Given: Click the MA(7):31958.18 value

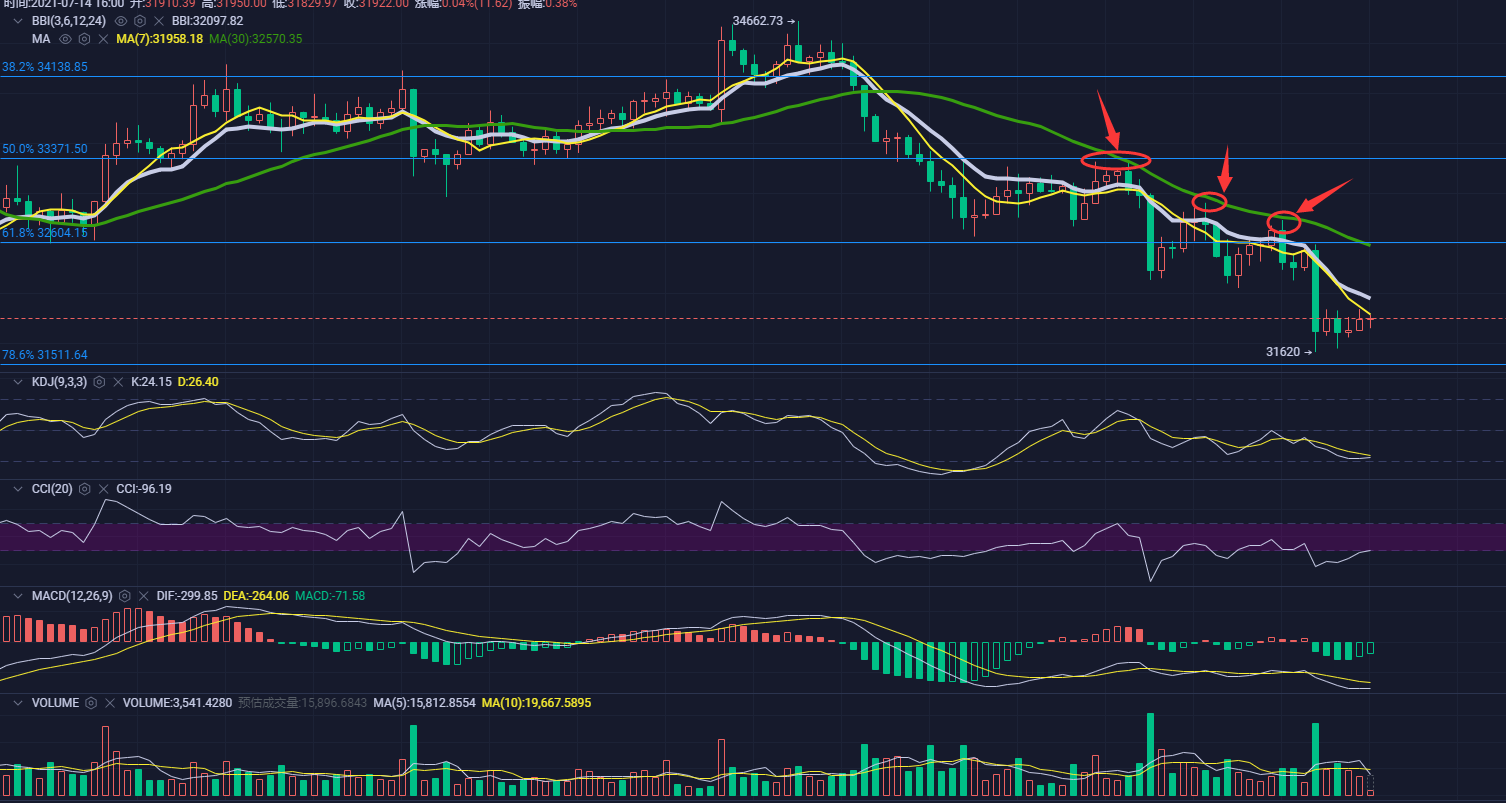Looking at the screenshot, I should 160,39.
